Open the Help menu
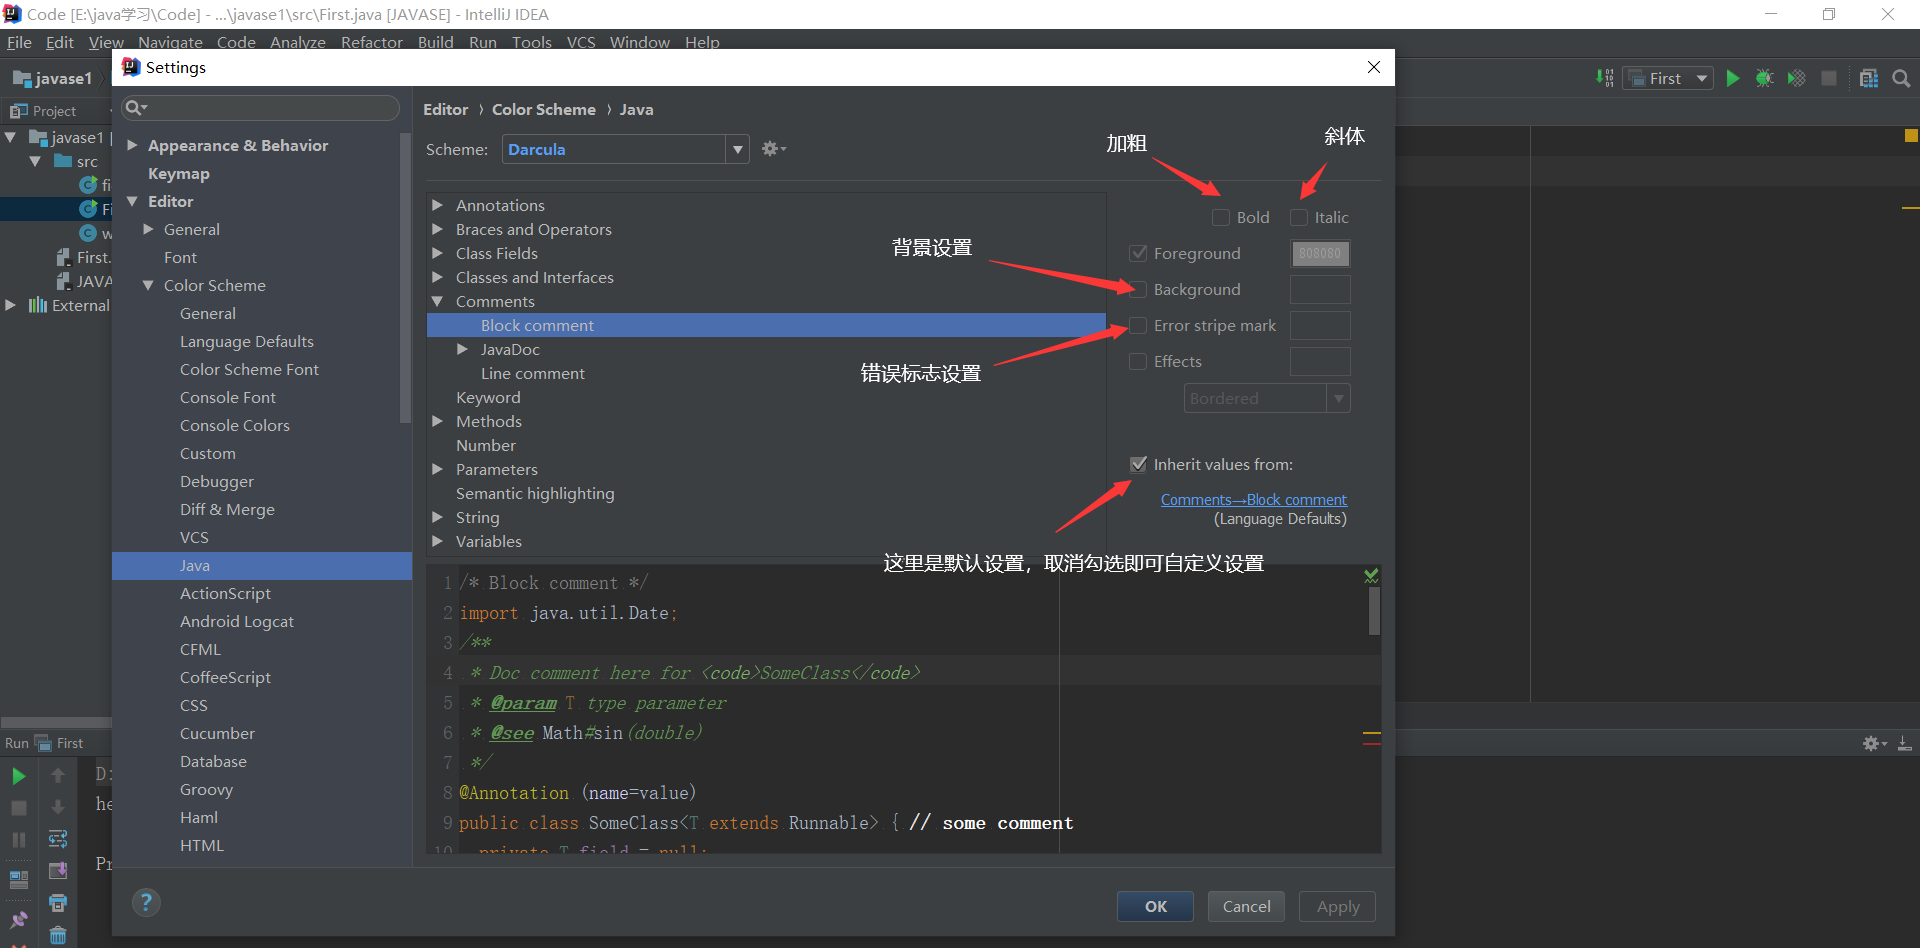This screenshot has width=1920, height=948. (702, 42)
